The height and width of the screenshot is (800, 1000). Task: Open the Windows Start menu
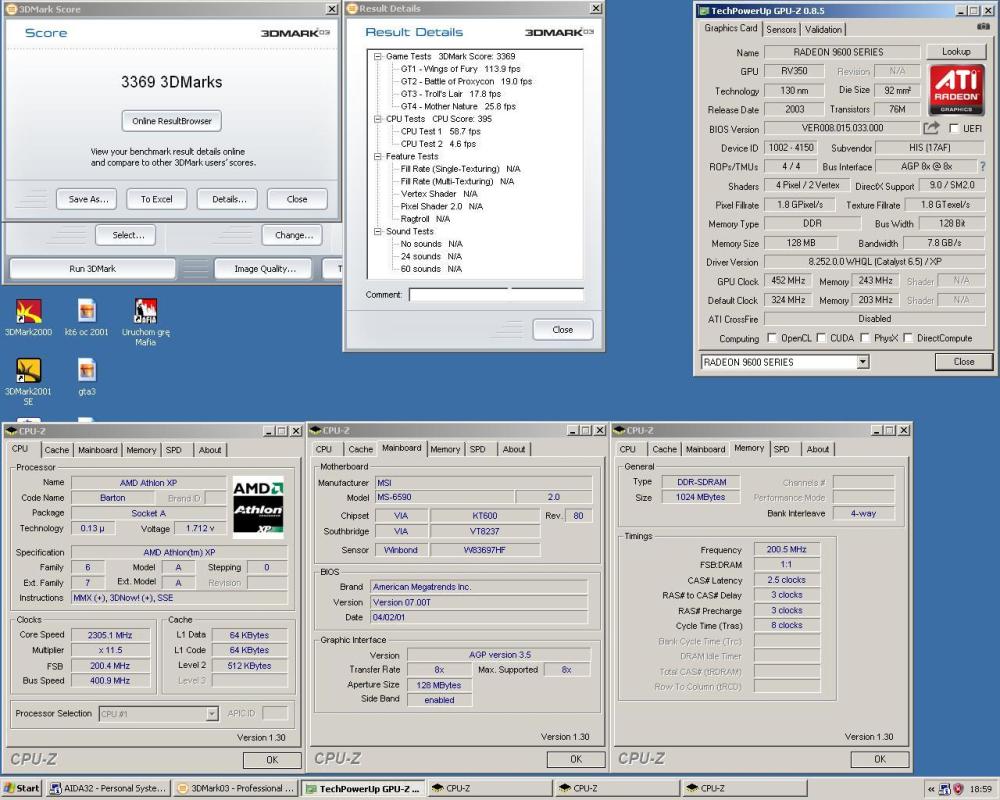[22, 788]
